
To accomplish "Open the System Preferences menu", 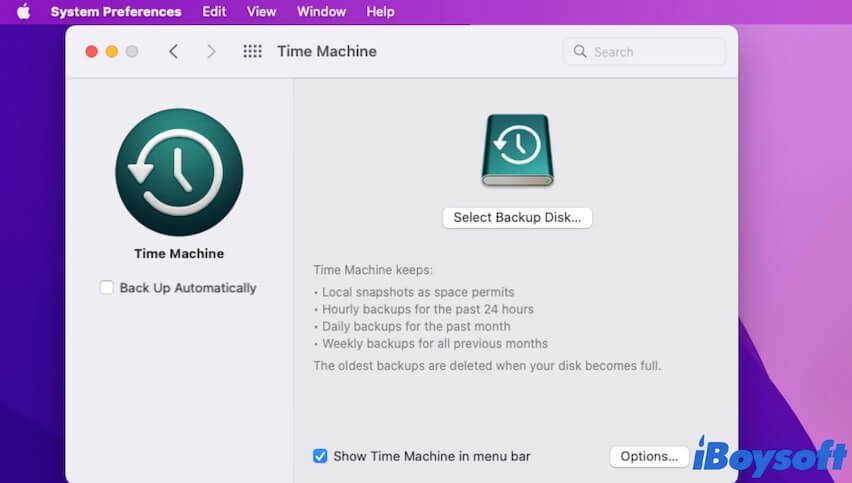I will [116, 12].
